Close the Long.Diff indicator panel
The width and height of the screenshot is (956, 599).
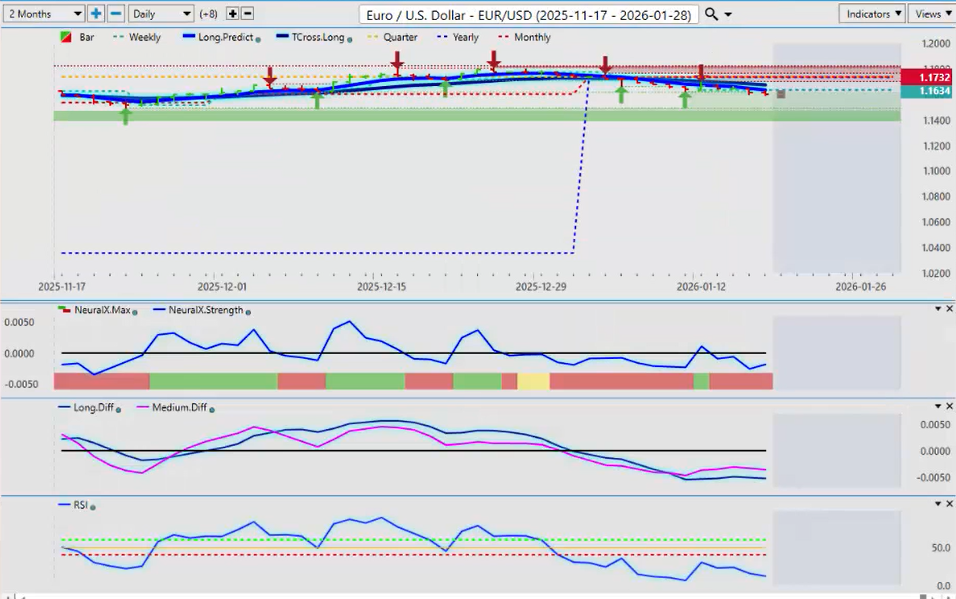coord(949,406)
